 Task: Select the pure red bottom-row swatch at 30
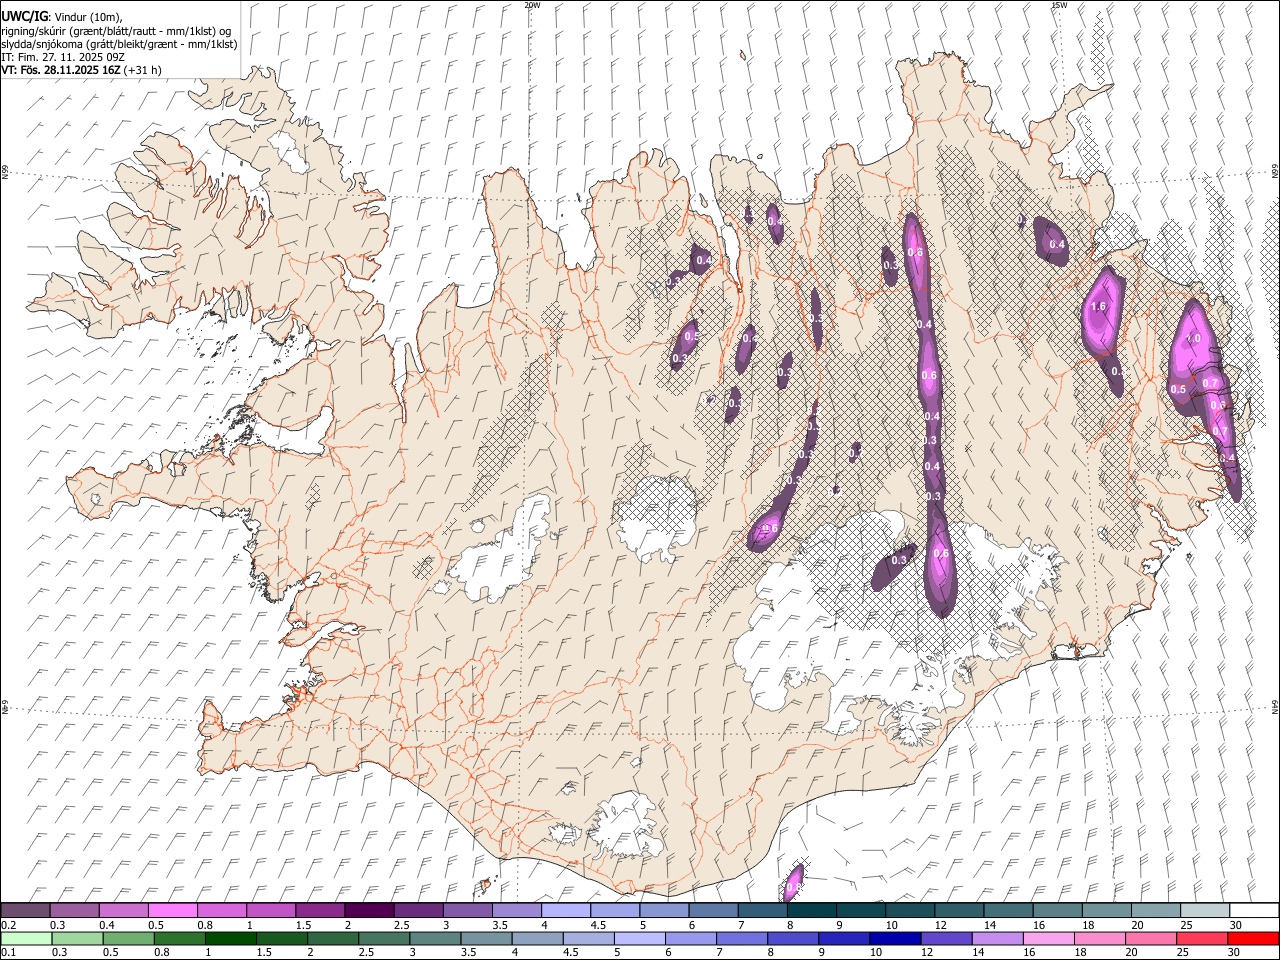point(1254,939)
